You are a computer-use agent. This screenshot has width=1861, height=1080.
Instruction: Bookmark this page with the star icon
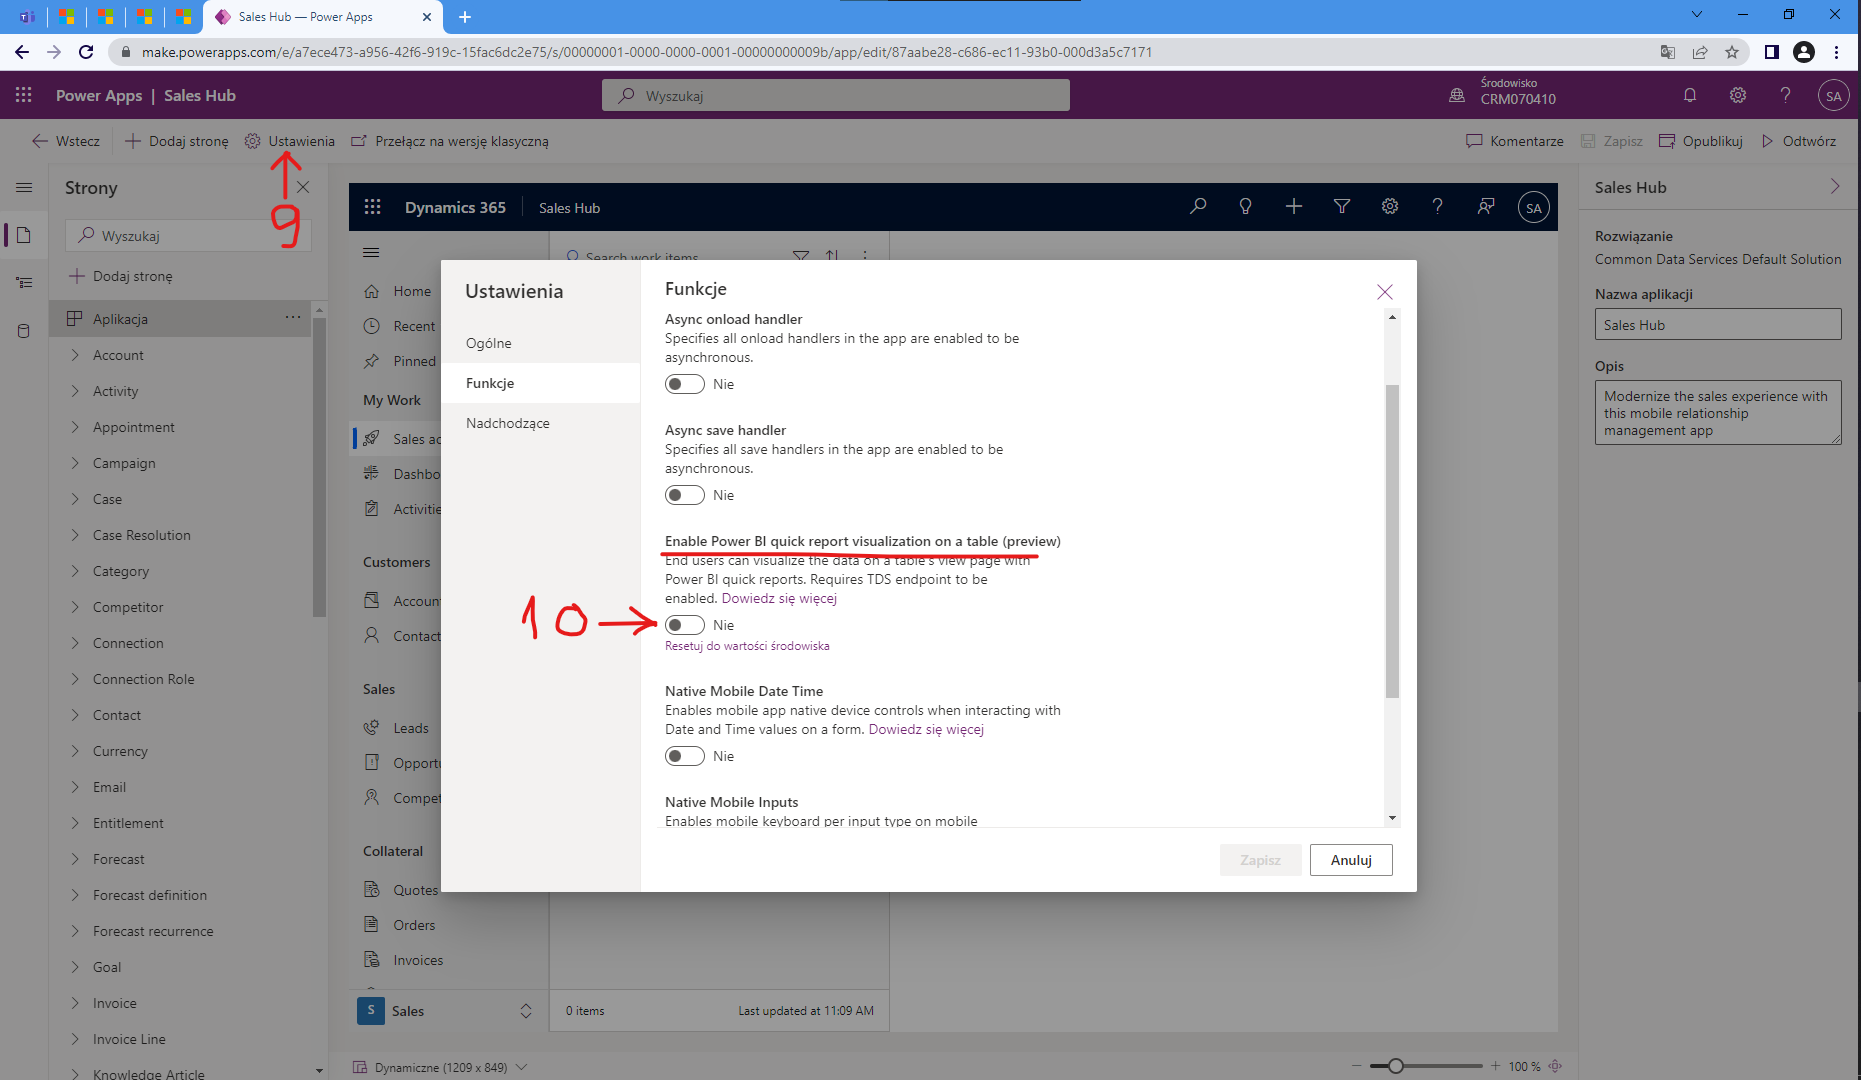coord(1732,52)
